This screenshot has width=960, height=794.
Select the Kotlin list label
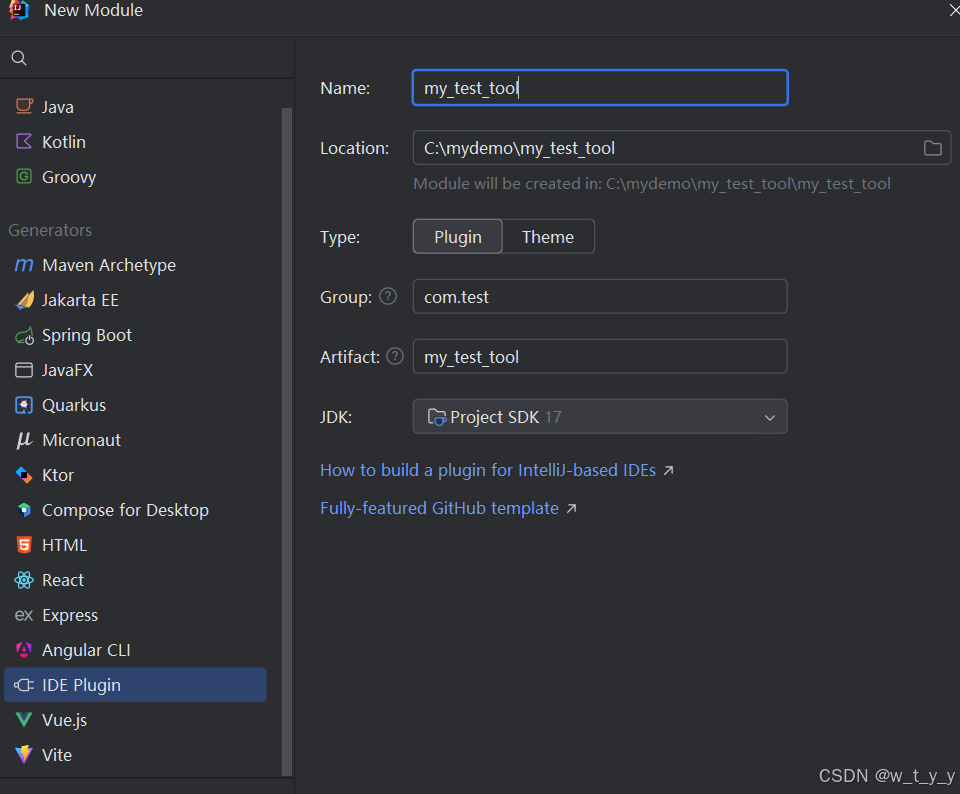[64, 142]
